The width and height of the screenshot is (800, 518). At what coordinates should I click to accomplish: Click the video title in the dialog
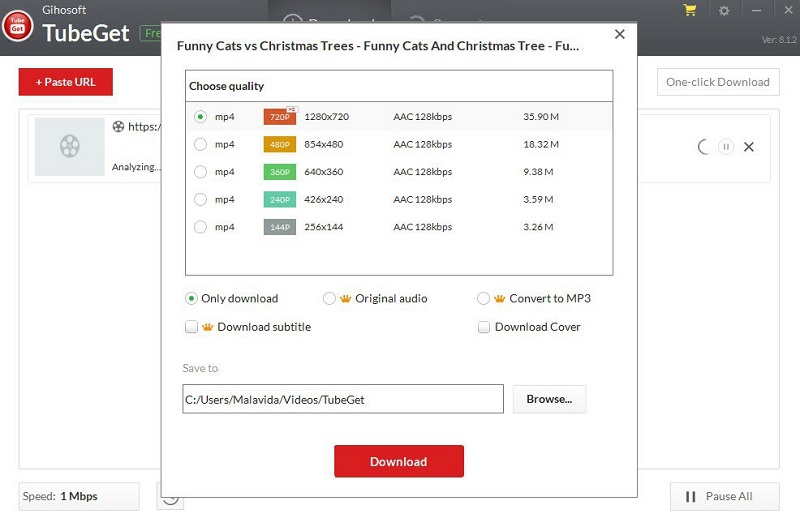pos(378,46)
